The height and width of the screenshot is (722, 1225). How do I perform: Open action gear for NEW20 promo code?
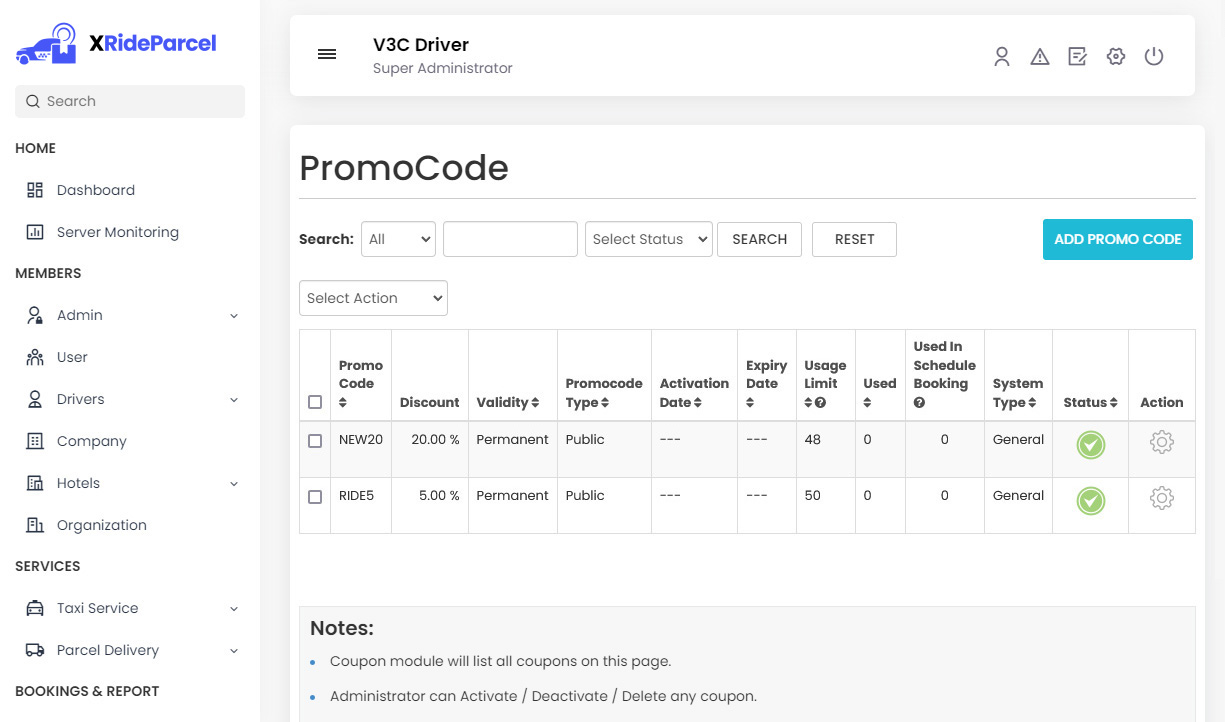(x=1161, y=443)
